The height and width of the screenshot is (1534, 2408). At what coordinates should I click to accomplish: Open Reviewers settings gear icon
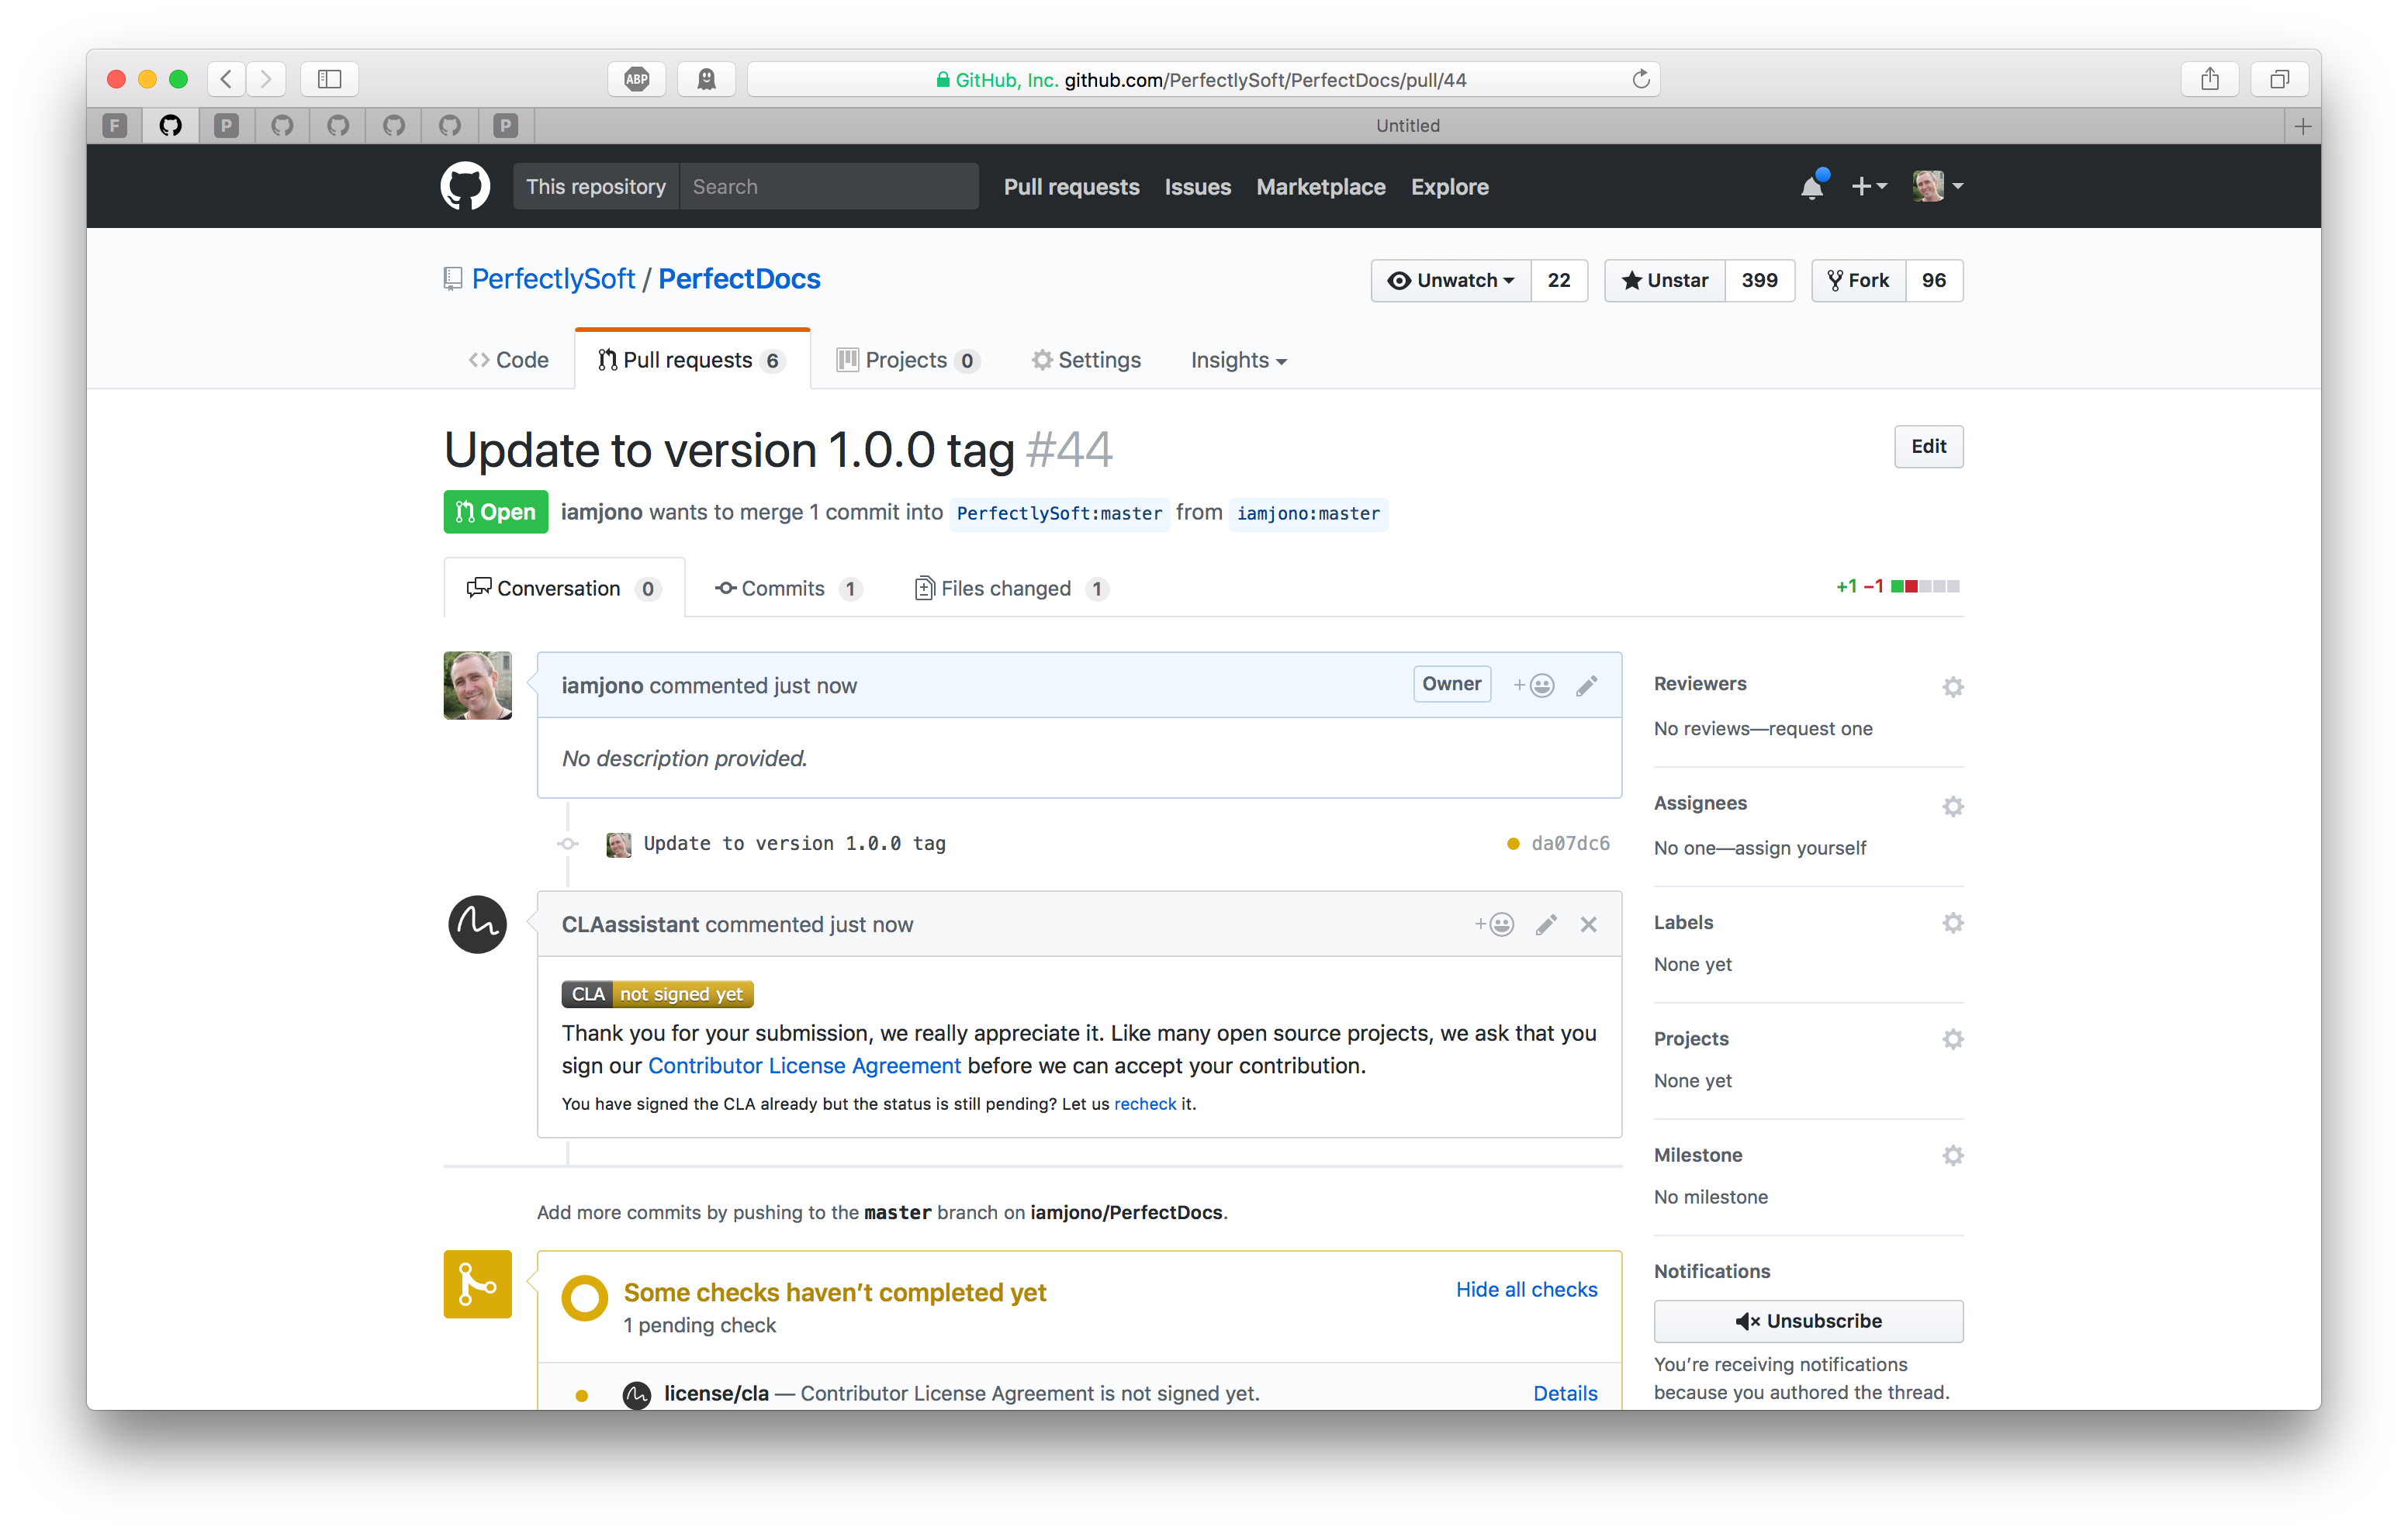coord(1953,687)
